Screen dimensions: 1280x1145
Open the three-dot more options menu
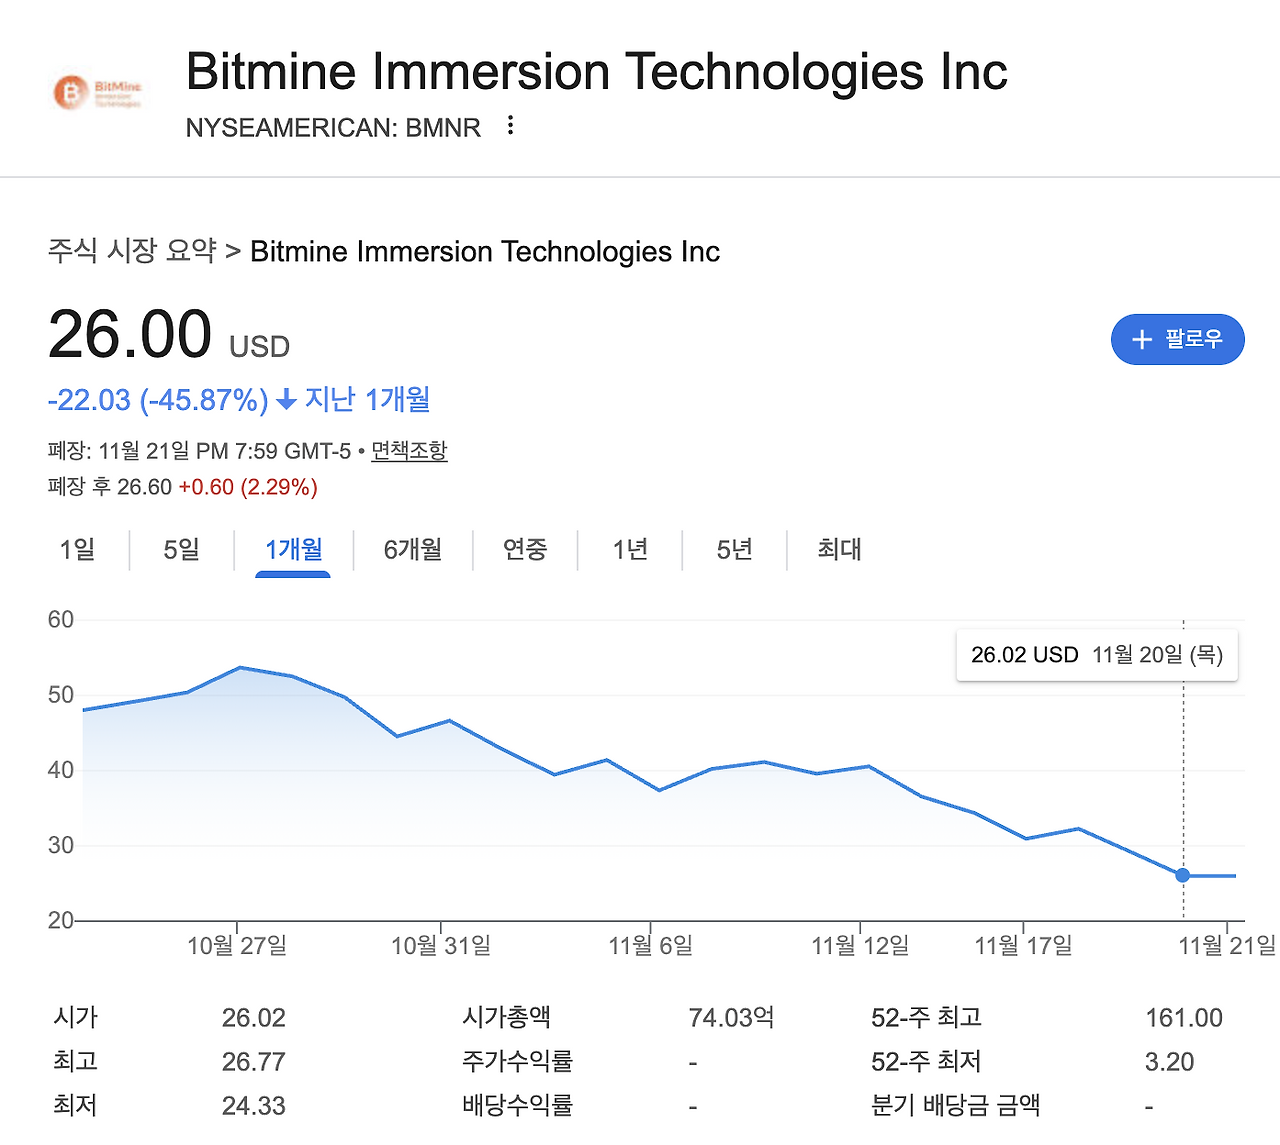point(510,126)
